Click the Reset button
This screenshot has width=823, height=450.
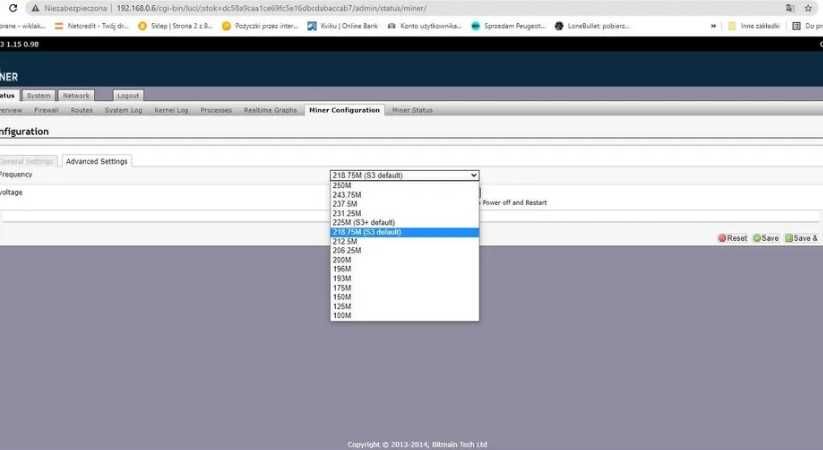coord(733,238)
